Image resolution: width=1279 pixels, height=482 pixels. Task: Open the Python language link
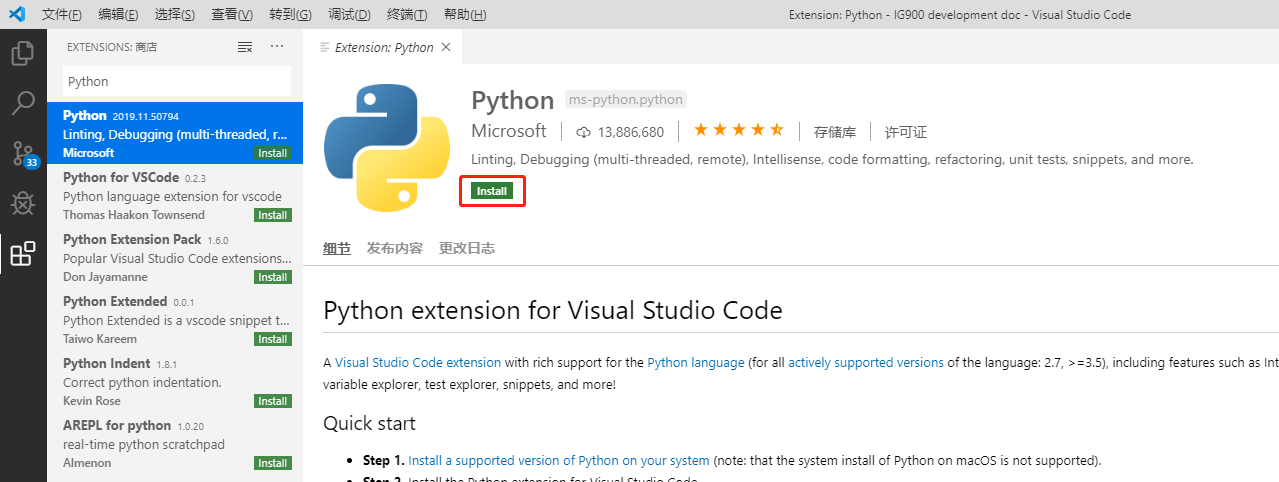(696, 363)
